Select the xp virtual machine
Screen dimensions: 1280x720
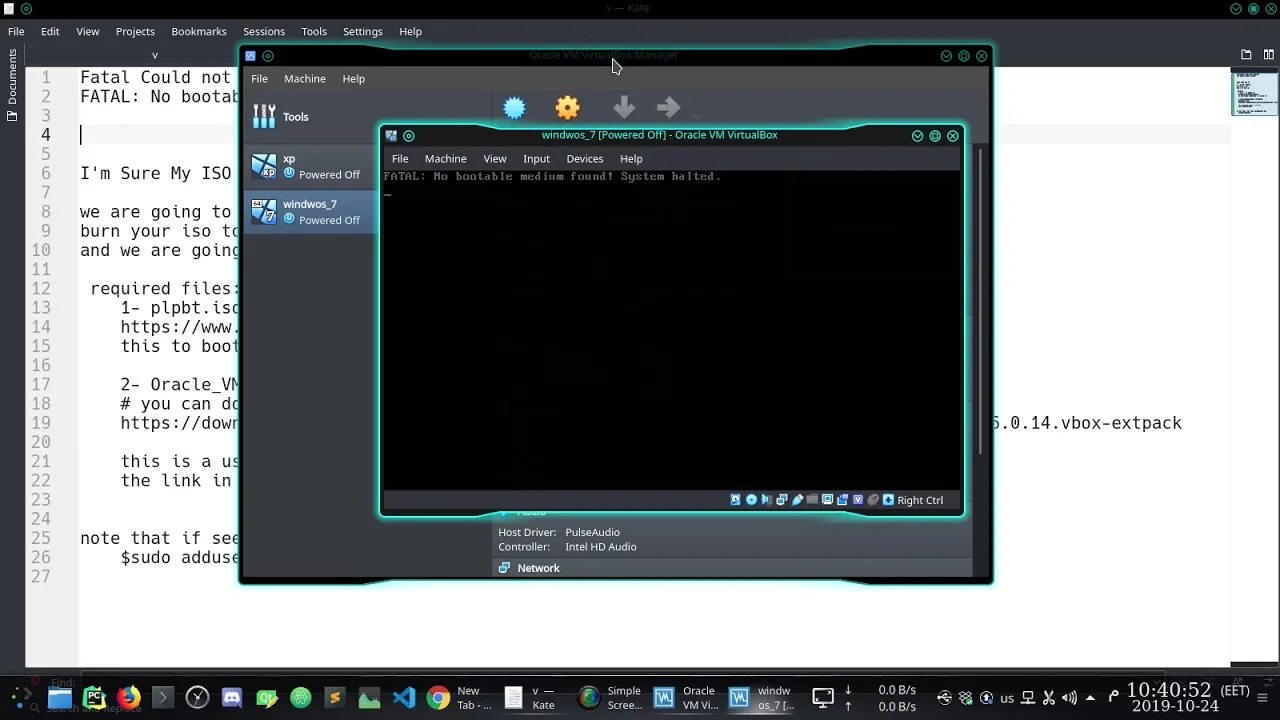(310, 166)
